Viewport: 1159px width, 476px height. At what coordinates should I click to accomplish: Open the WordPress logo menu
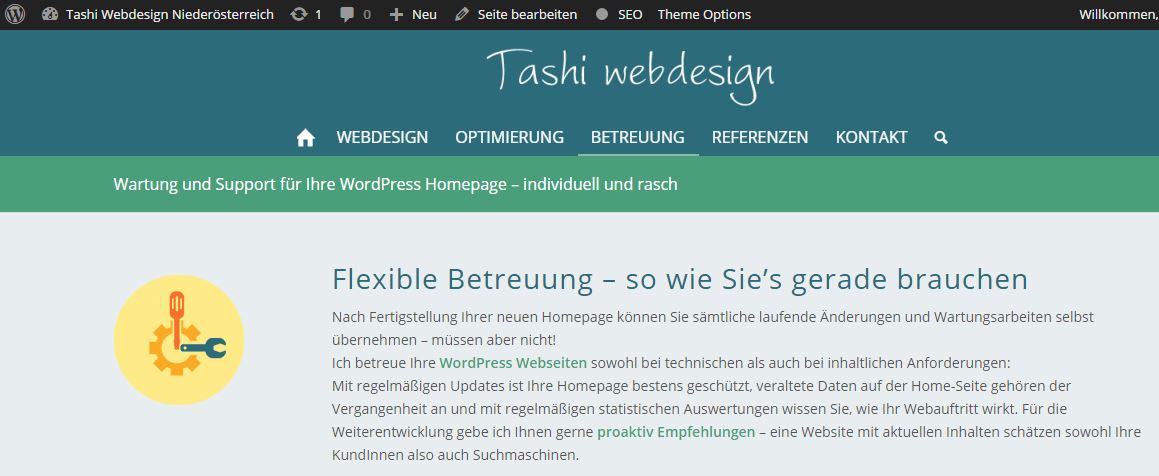click(x=15, y=14)
